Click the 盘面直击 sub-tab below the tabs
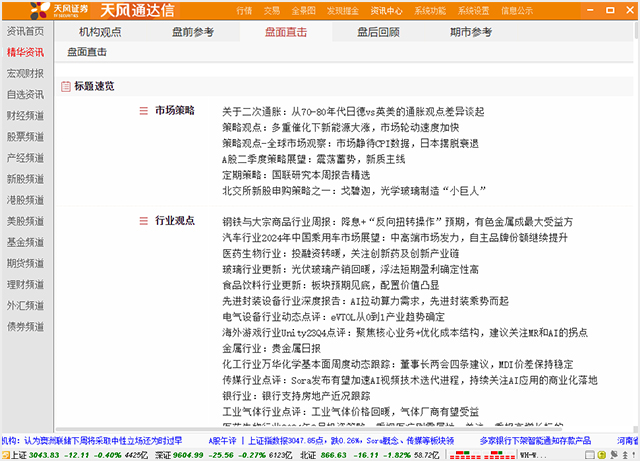This screenshot has height=461, width=640. (87, 52)
